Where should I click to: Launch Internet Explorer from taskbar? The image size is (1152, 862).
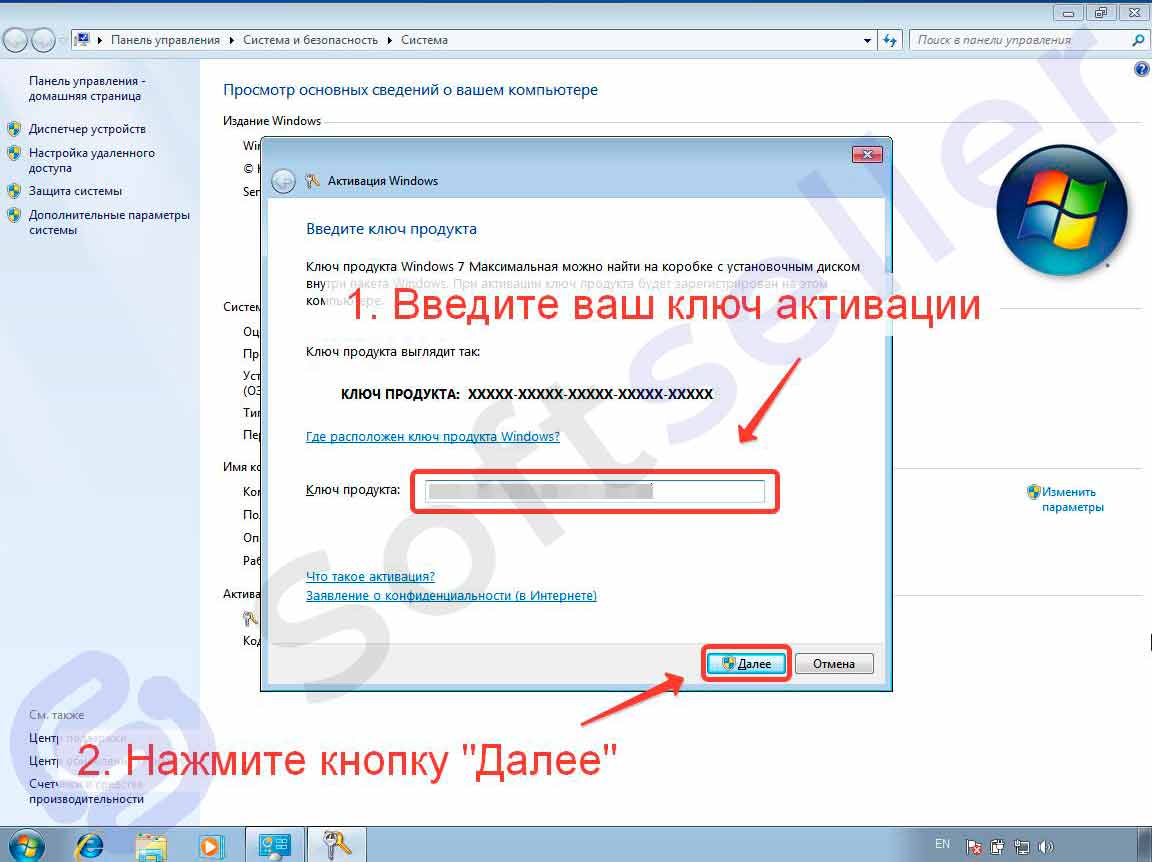tap(89, 845)
